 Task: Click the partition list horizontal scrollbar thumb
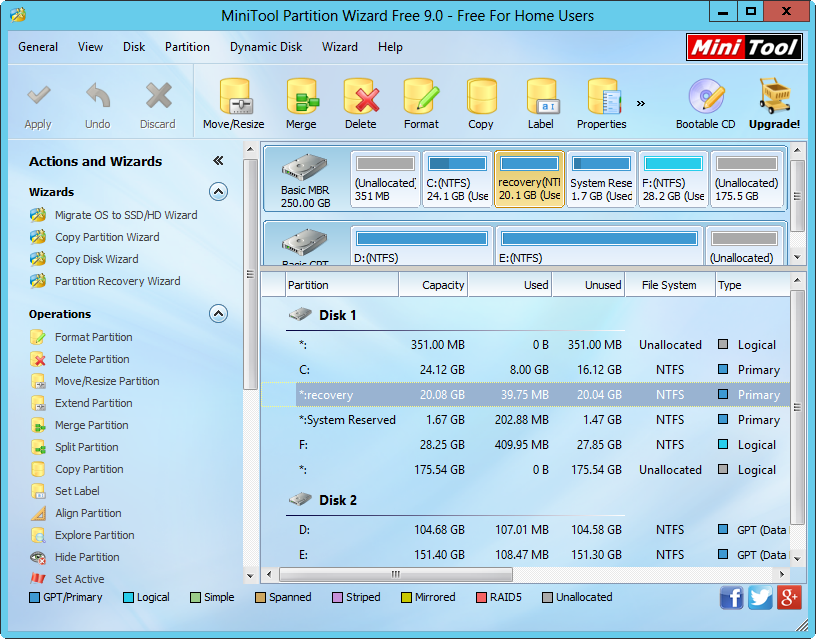pos(396,574)
